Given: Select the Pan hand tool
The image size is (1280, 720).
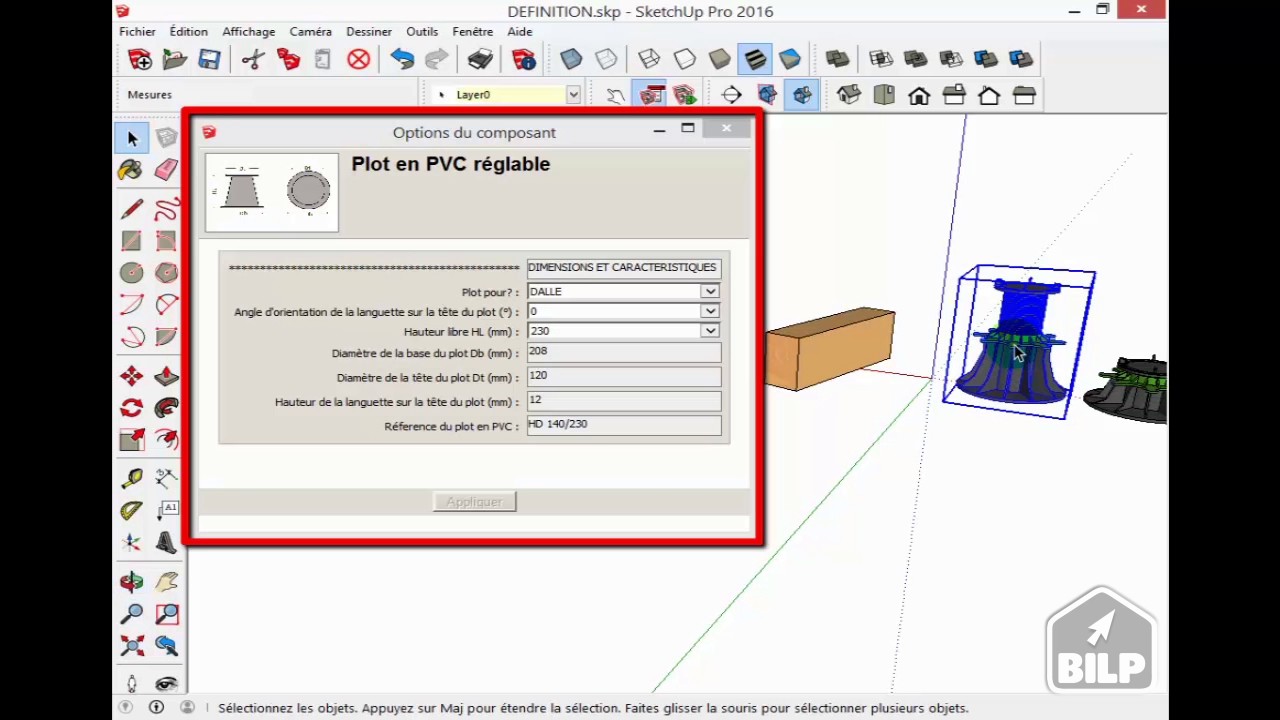Looking at the screenshot, I should [x=166, y=581].
